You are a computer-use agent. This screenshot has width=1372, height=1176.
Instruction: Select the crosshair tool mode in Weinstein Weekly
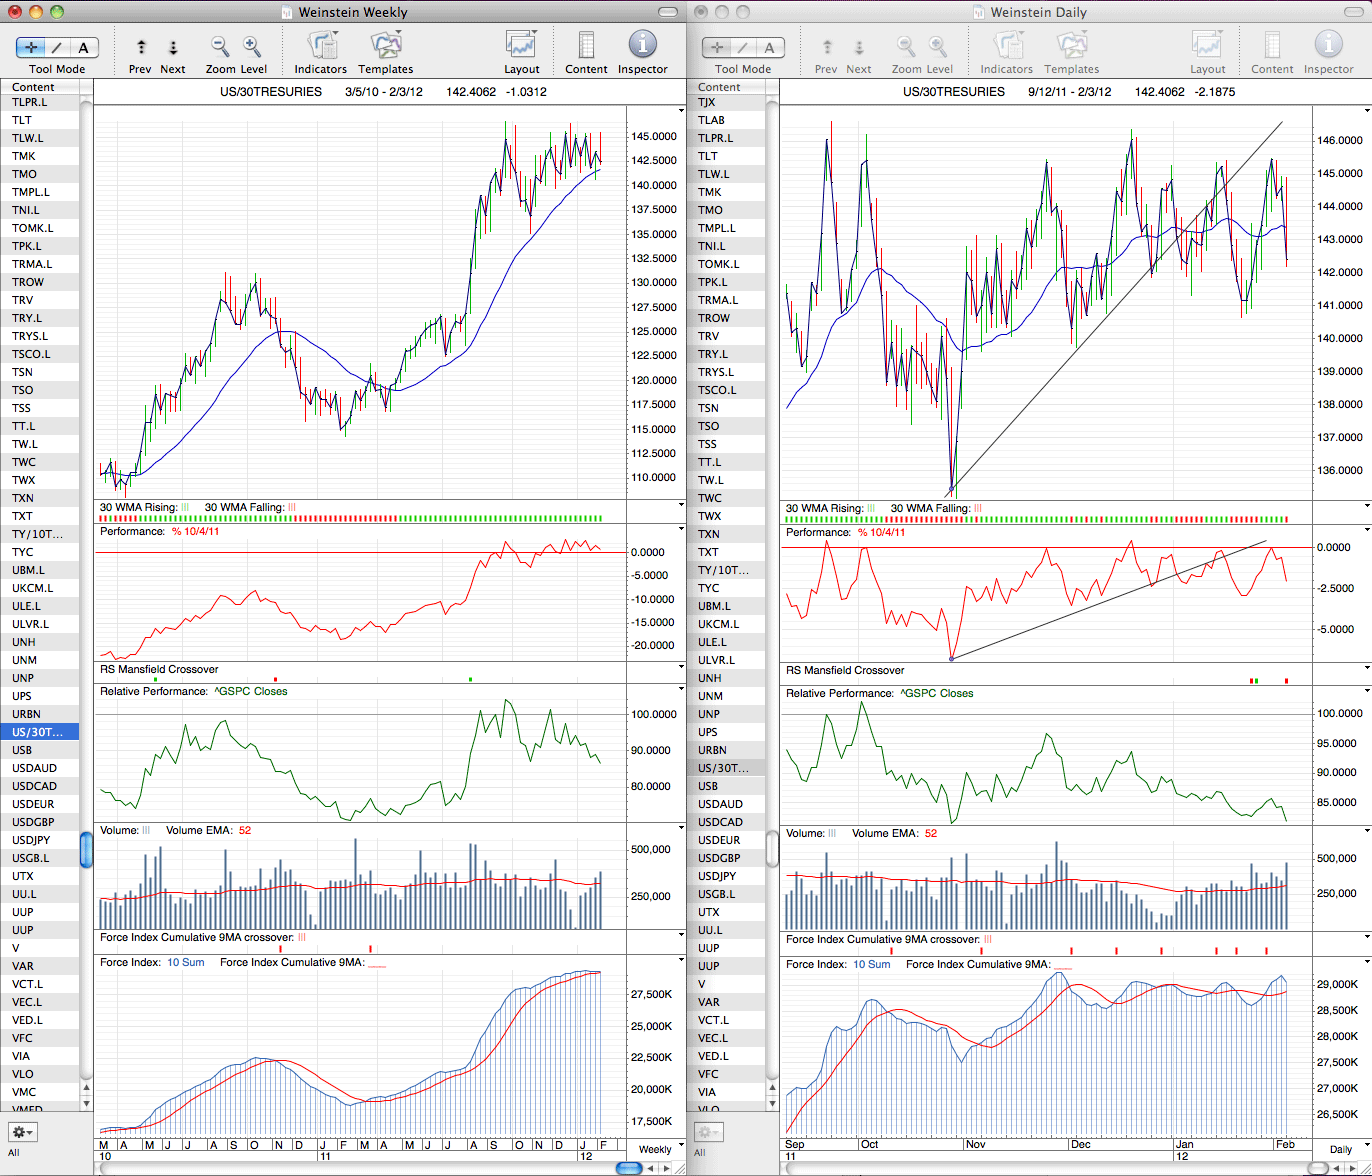(x=32, y=47)
